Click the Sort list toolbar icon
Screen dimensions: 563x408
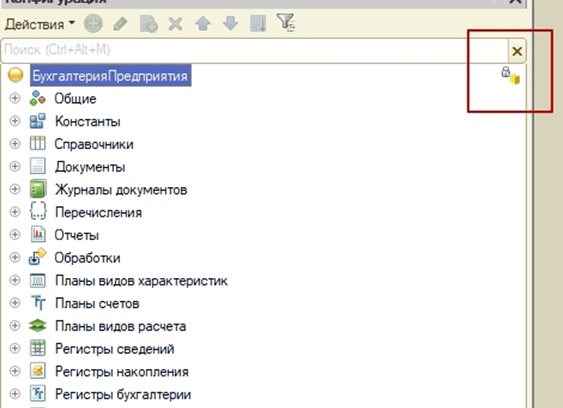pos(258,24)
